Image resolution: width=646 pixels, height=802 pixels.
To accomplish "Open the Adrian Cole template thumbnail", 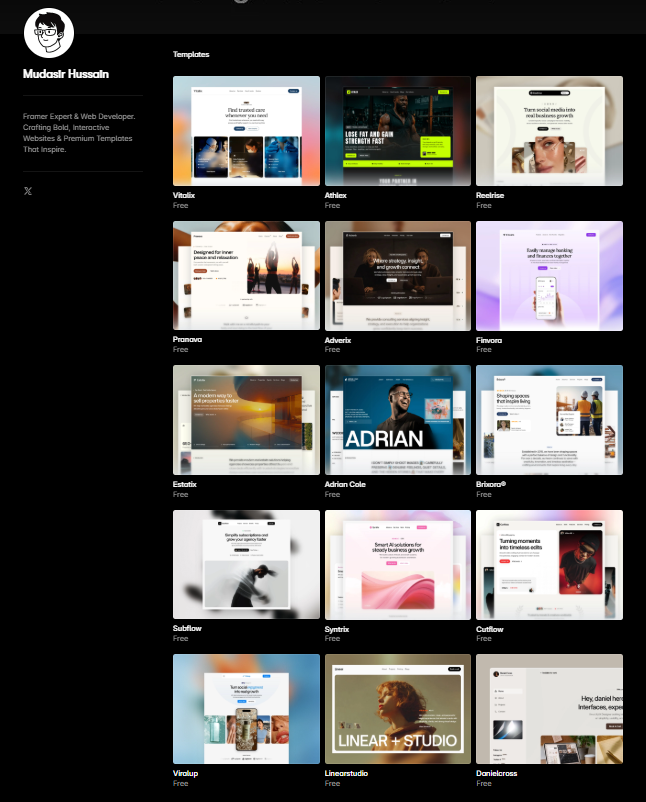I will coord(397,420).
